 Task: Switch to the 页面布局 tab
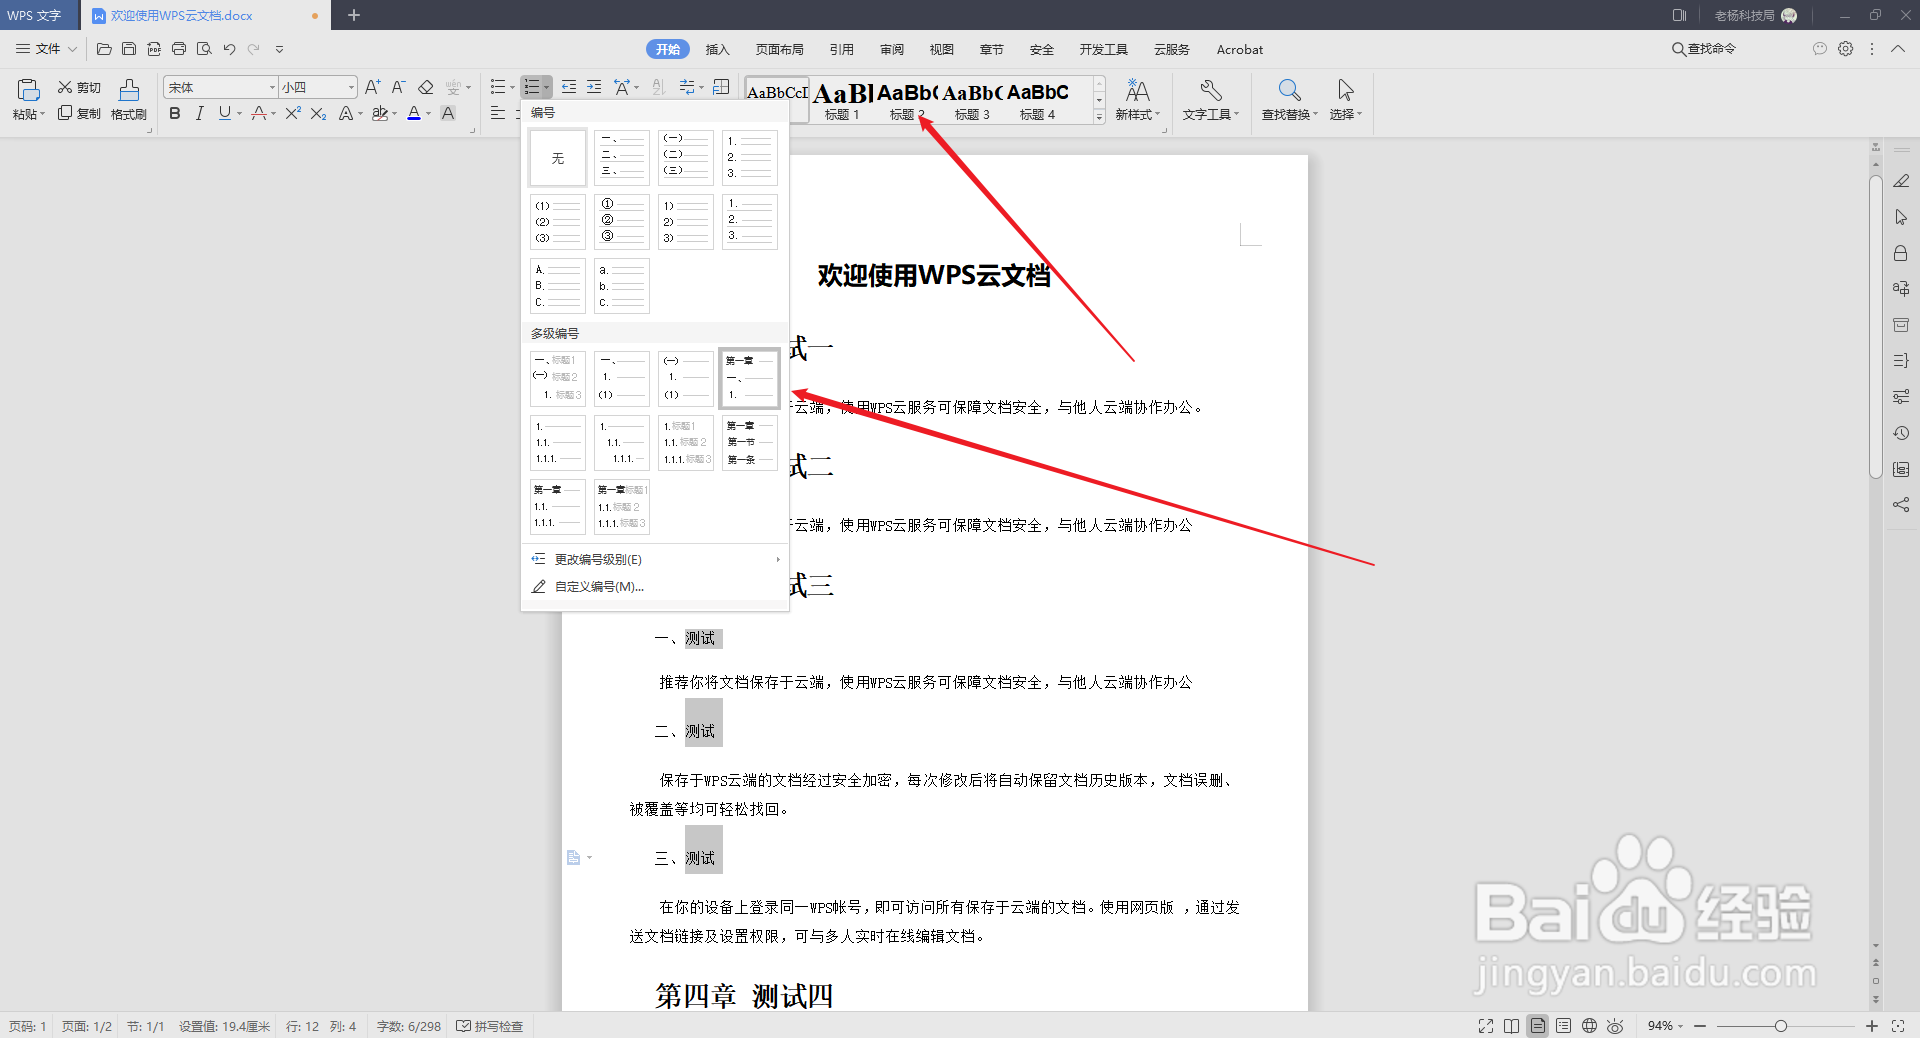[x=780, y=49]
